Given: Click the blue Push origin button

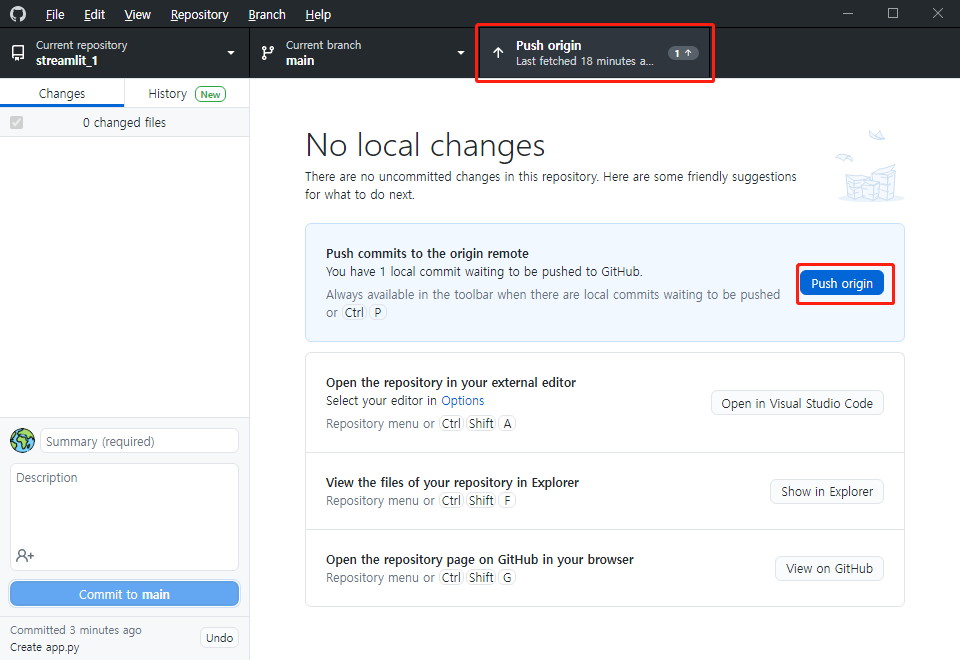Looking at the screenshot, I should coord(842,283).
